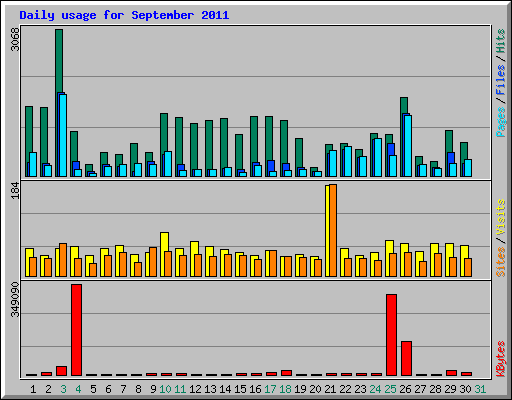
Task: Click the cyan pages bar for day 3
Action: click(63, 135)
